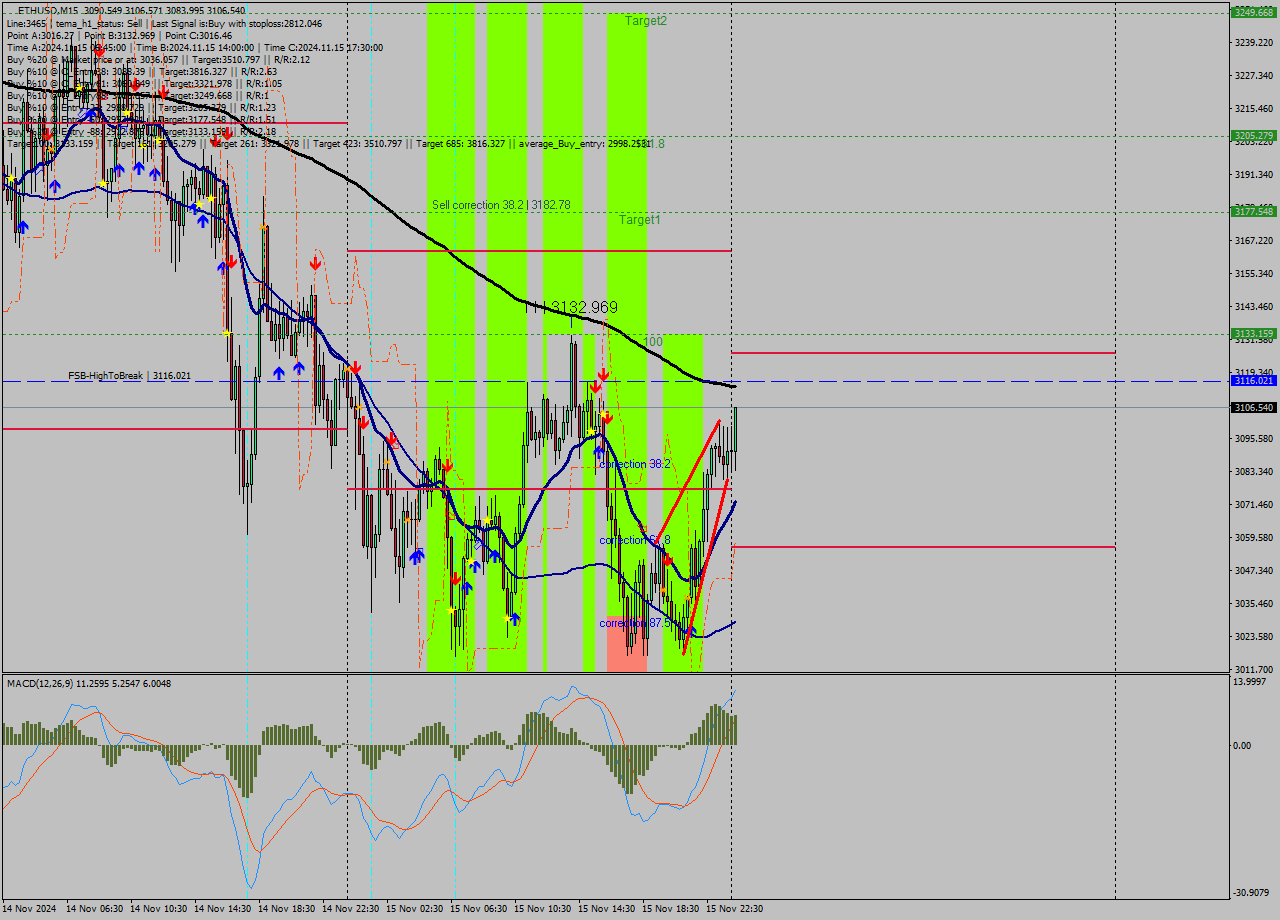Select the green '100' level label

[x=653, y=342]
